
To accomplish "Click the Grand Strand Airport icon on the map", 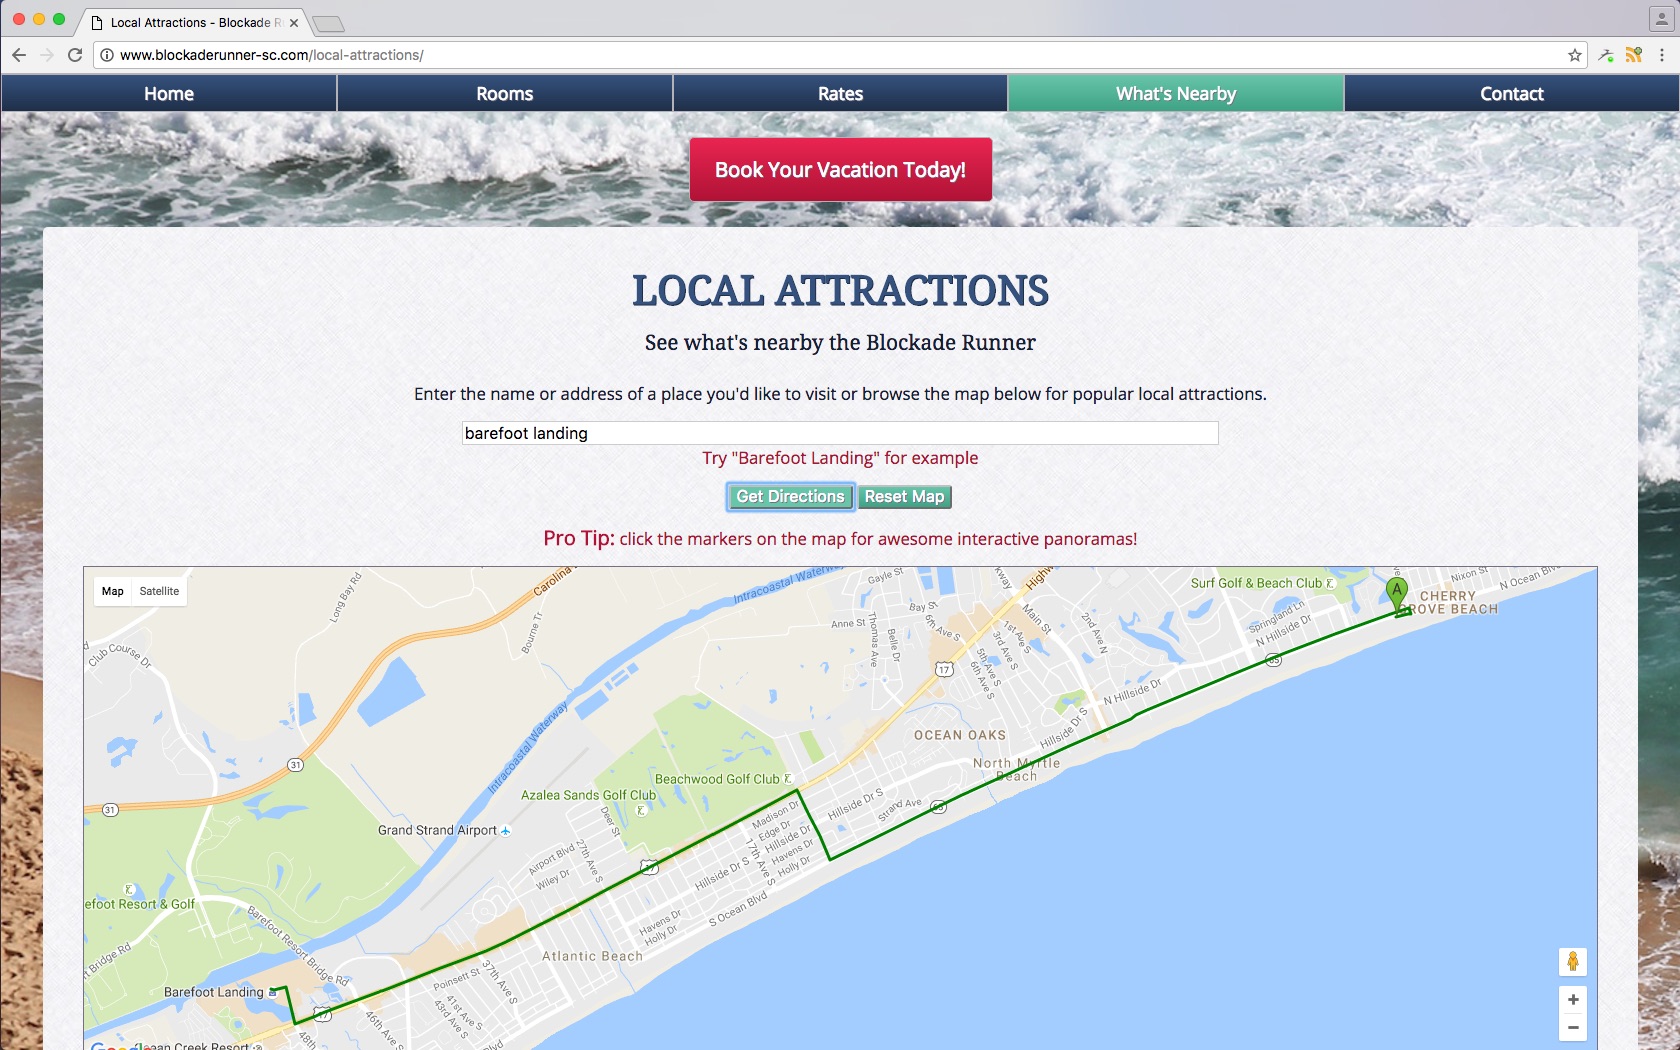I will pos(505,831).
